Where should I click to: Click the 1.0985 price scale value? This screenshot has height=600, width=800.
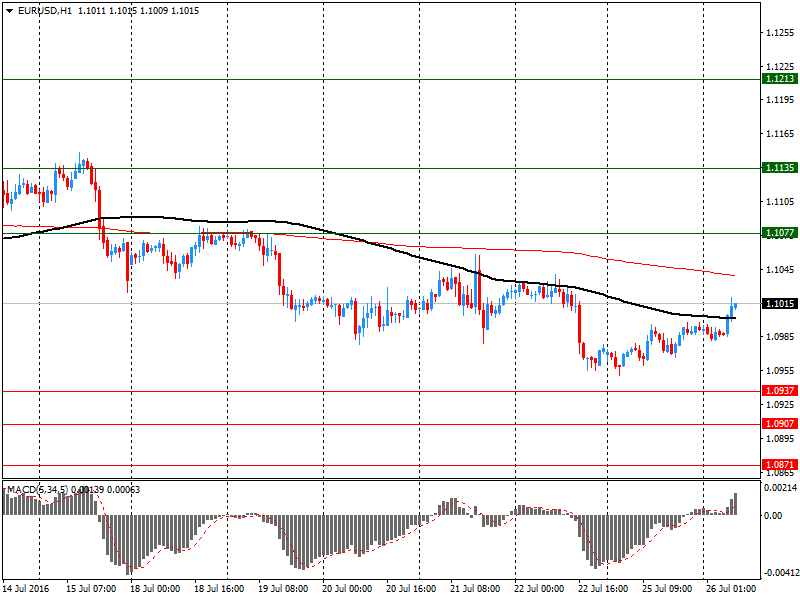tap(780, 336)
